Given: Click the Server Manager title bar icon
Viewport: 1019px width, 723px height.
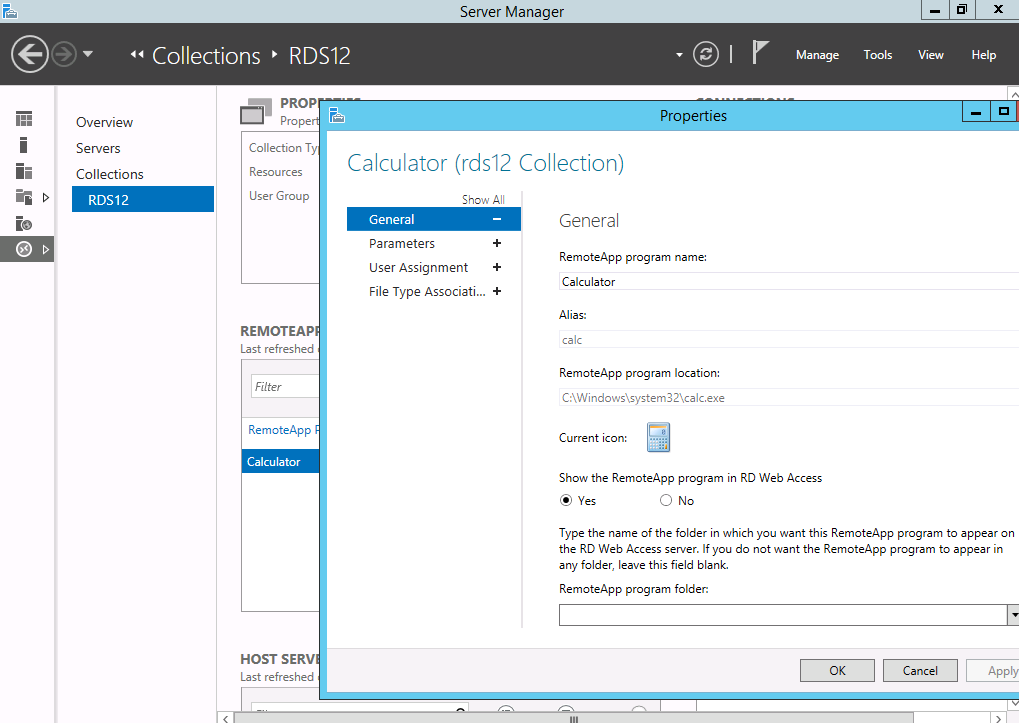Looking at the screenshot, I should tap(9, 10).
